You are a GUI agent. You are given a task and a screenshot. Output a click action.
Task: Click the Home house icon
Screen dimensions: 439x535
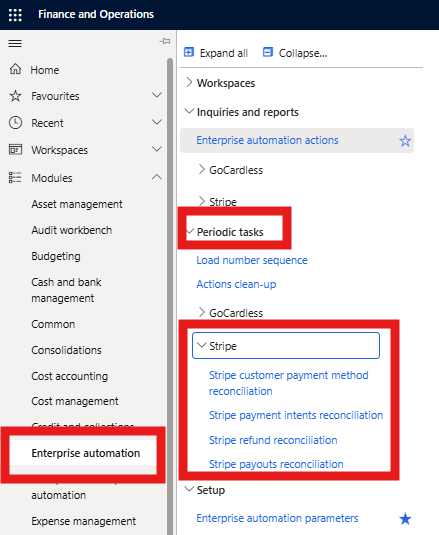pyautogui.click(x=15, y=69)
